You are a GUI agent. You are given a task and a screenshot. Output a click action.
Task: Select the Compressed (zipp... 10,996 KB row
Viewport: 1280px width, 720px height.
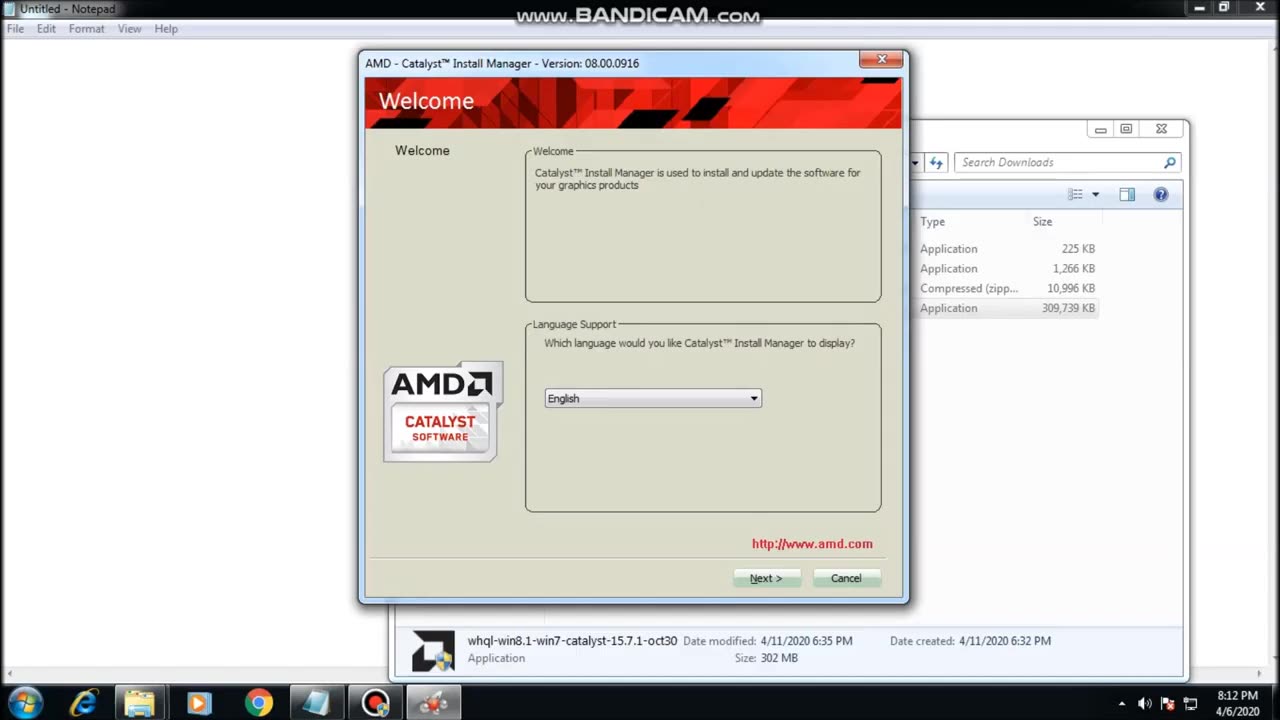[1007, 289]
